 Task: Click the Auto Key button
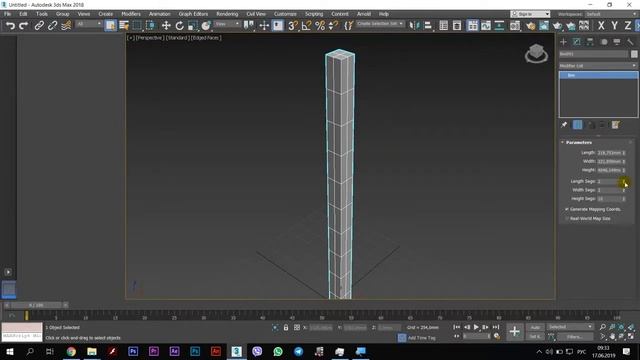pos(535,327)
